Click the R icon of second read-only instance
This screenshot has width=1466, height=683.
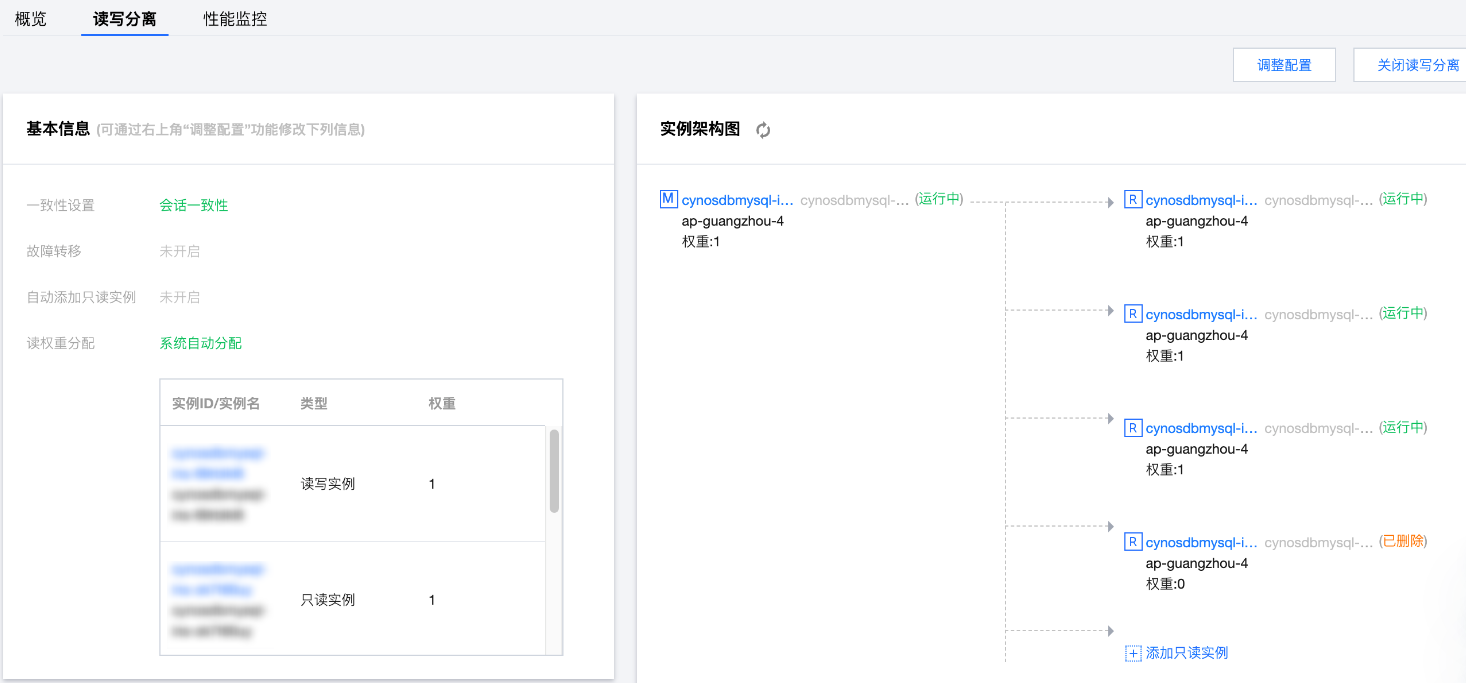1133,314
